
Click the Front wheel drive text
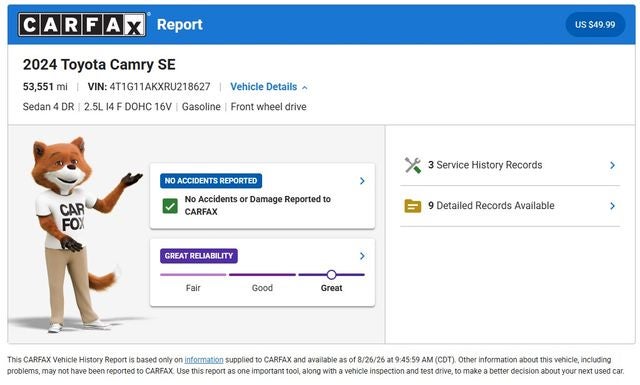[269, 107]
